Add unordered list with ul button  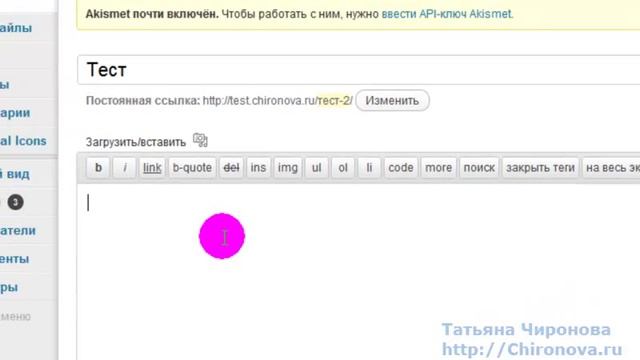point(316,168)
